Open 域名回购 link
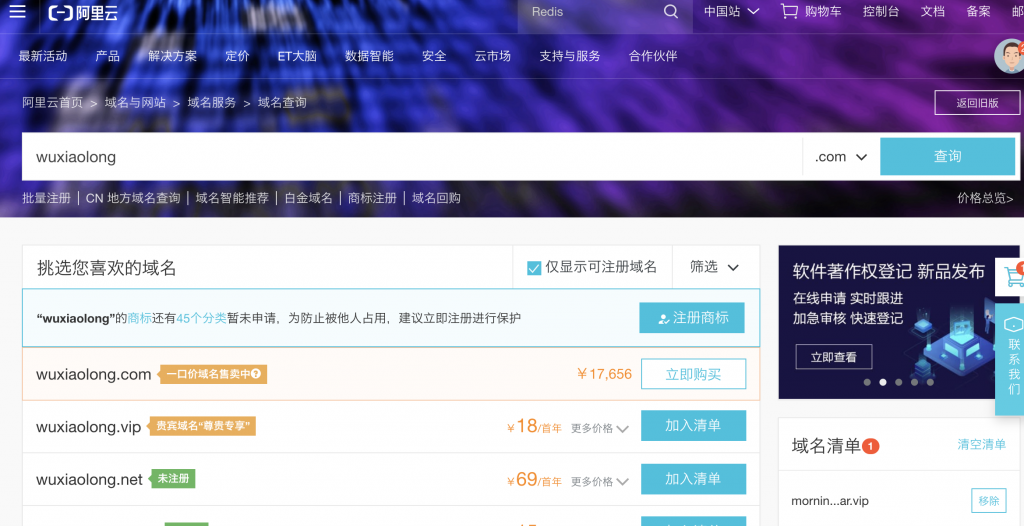 point(436,198)
